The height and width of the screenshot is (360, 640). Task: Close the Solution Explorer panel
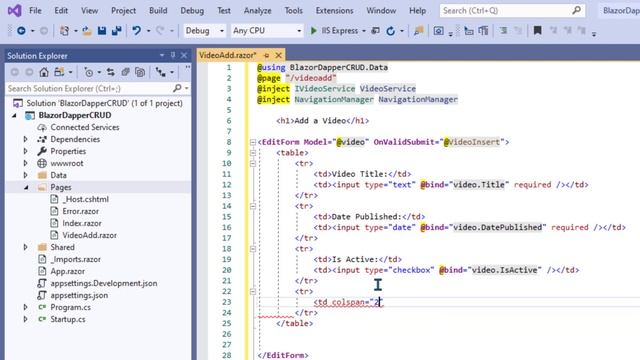coord(184,55)
